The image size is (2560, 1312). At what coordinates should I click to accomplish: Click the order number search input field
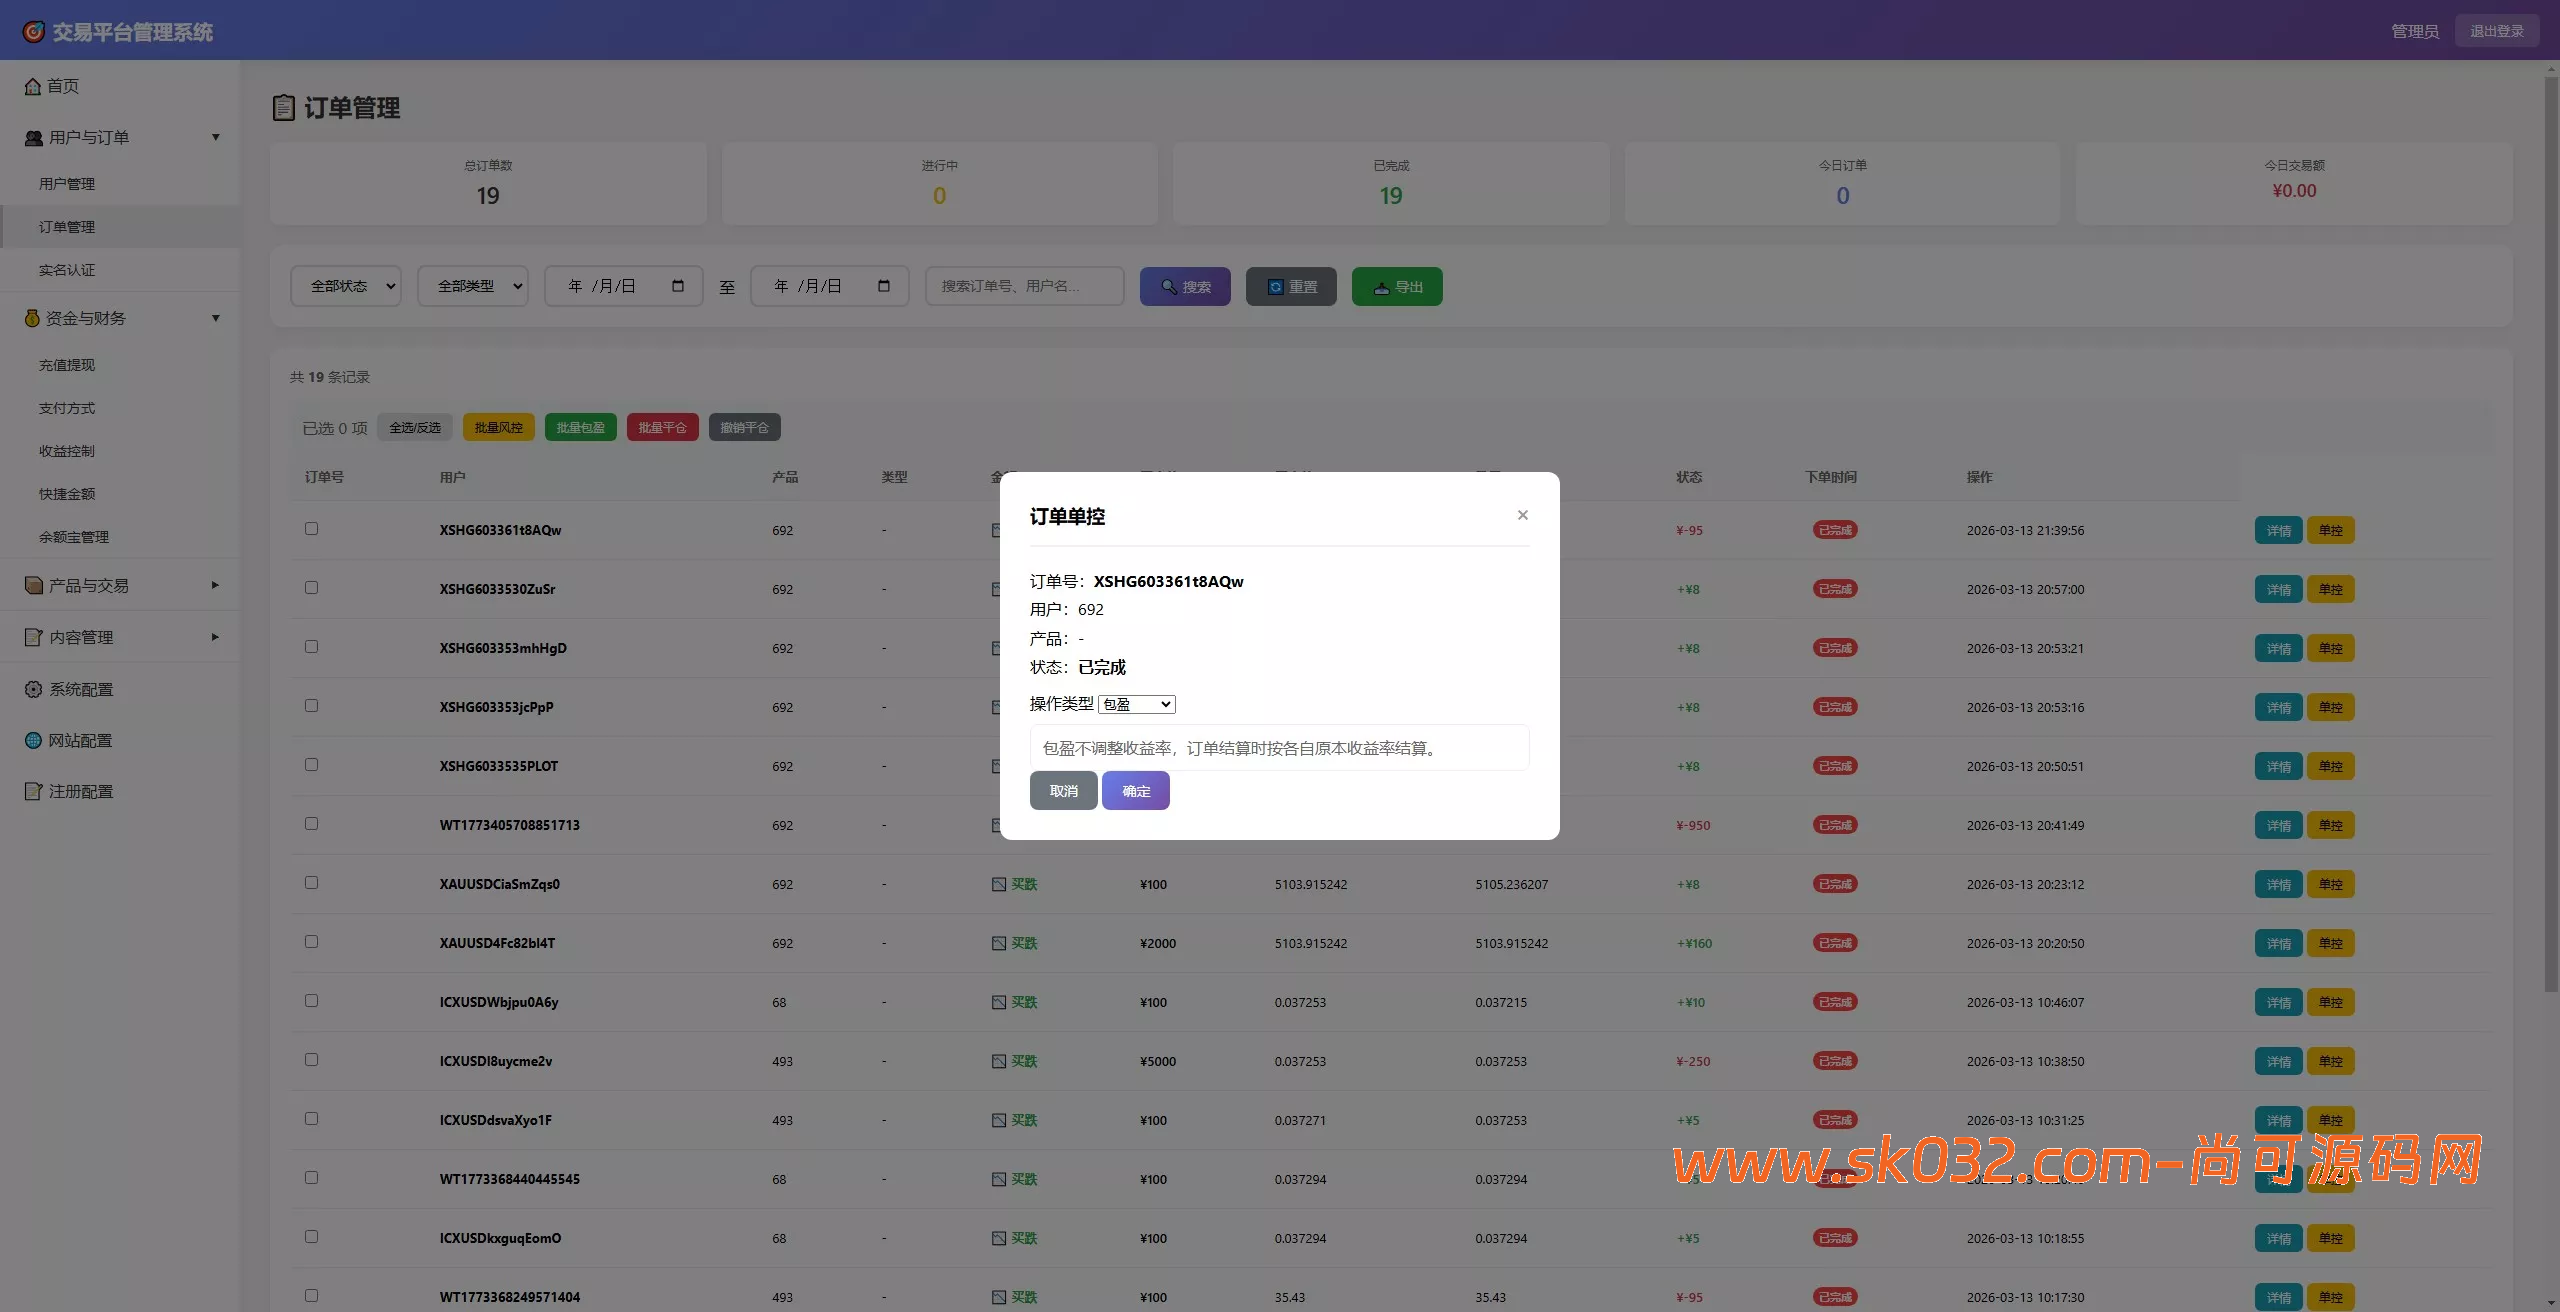[x=1023, y=286]
